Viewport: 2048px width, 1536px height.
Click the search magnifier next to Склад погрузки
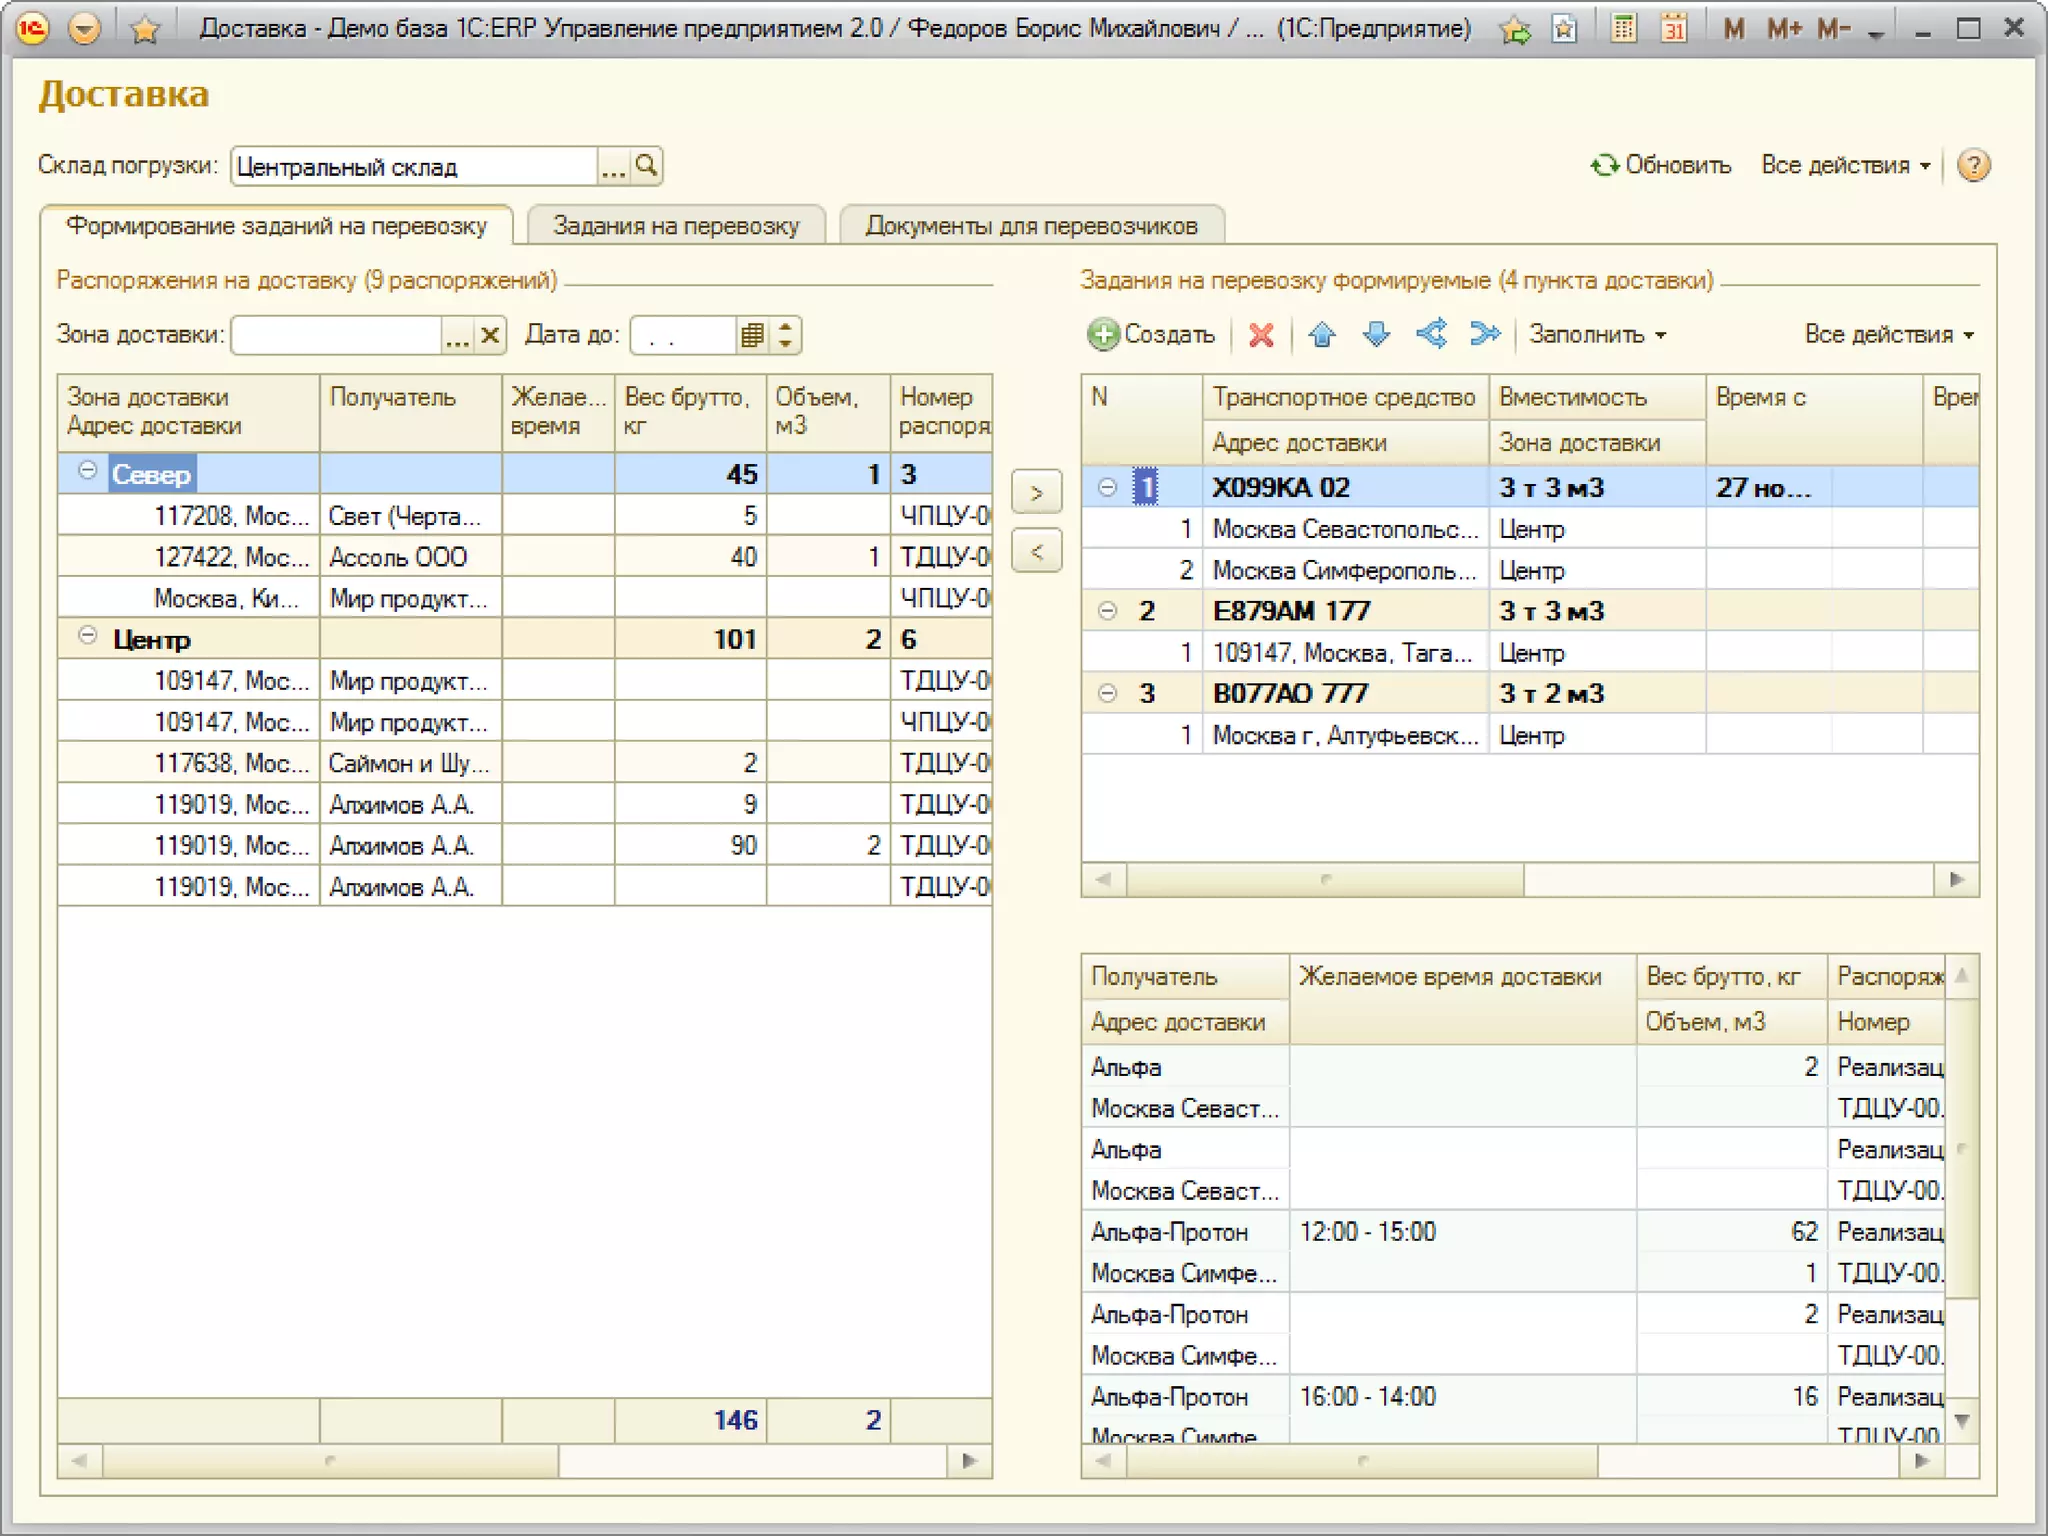(647, 165)
